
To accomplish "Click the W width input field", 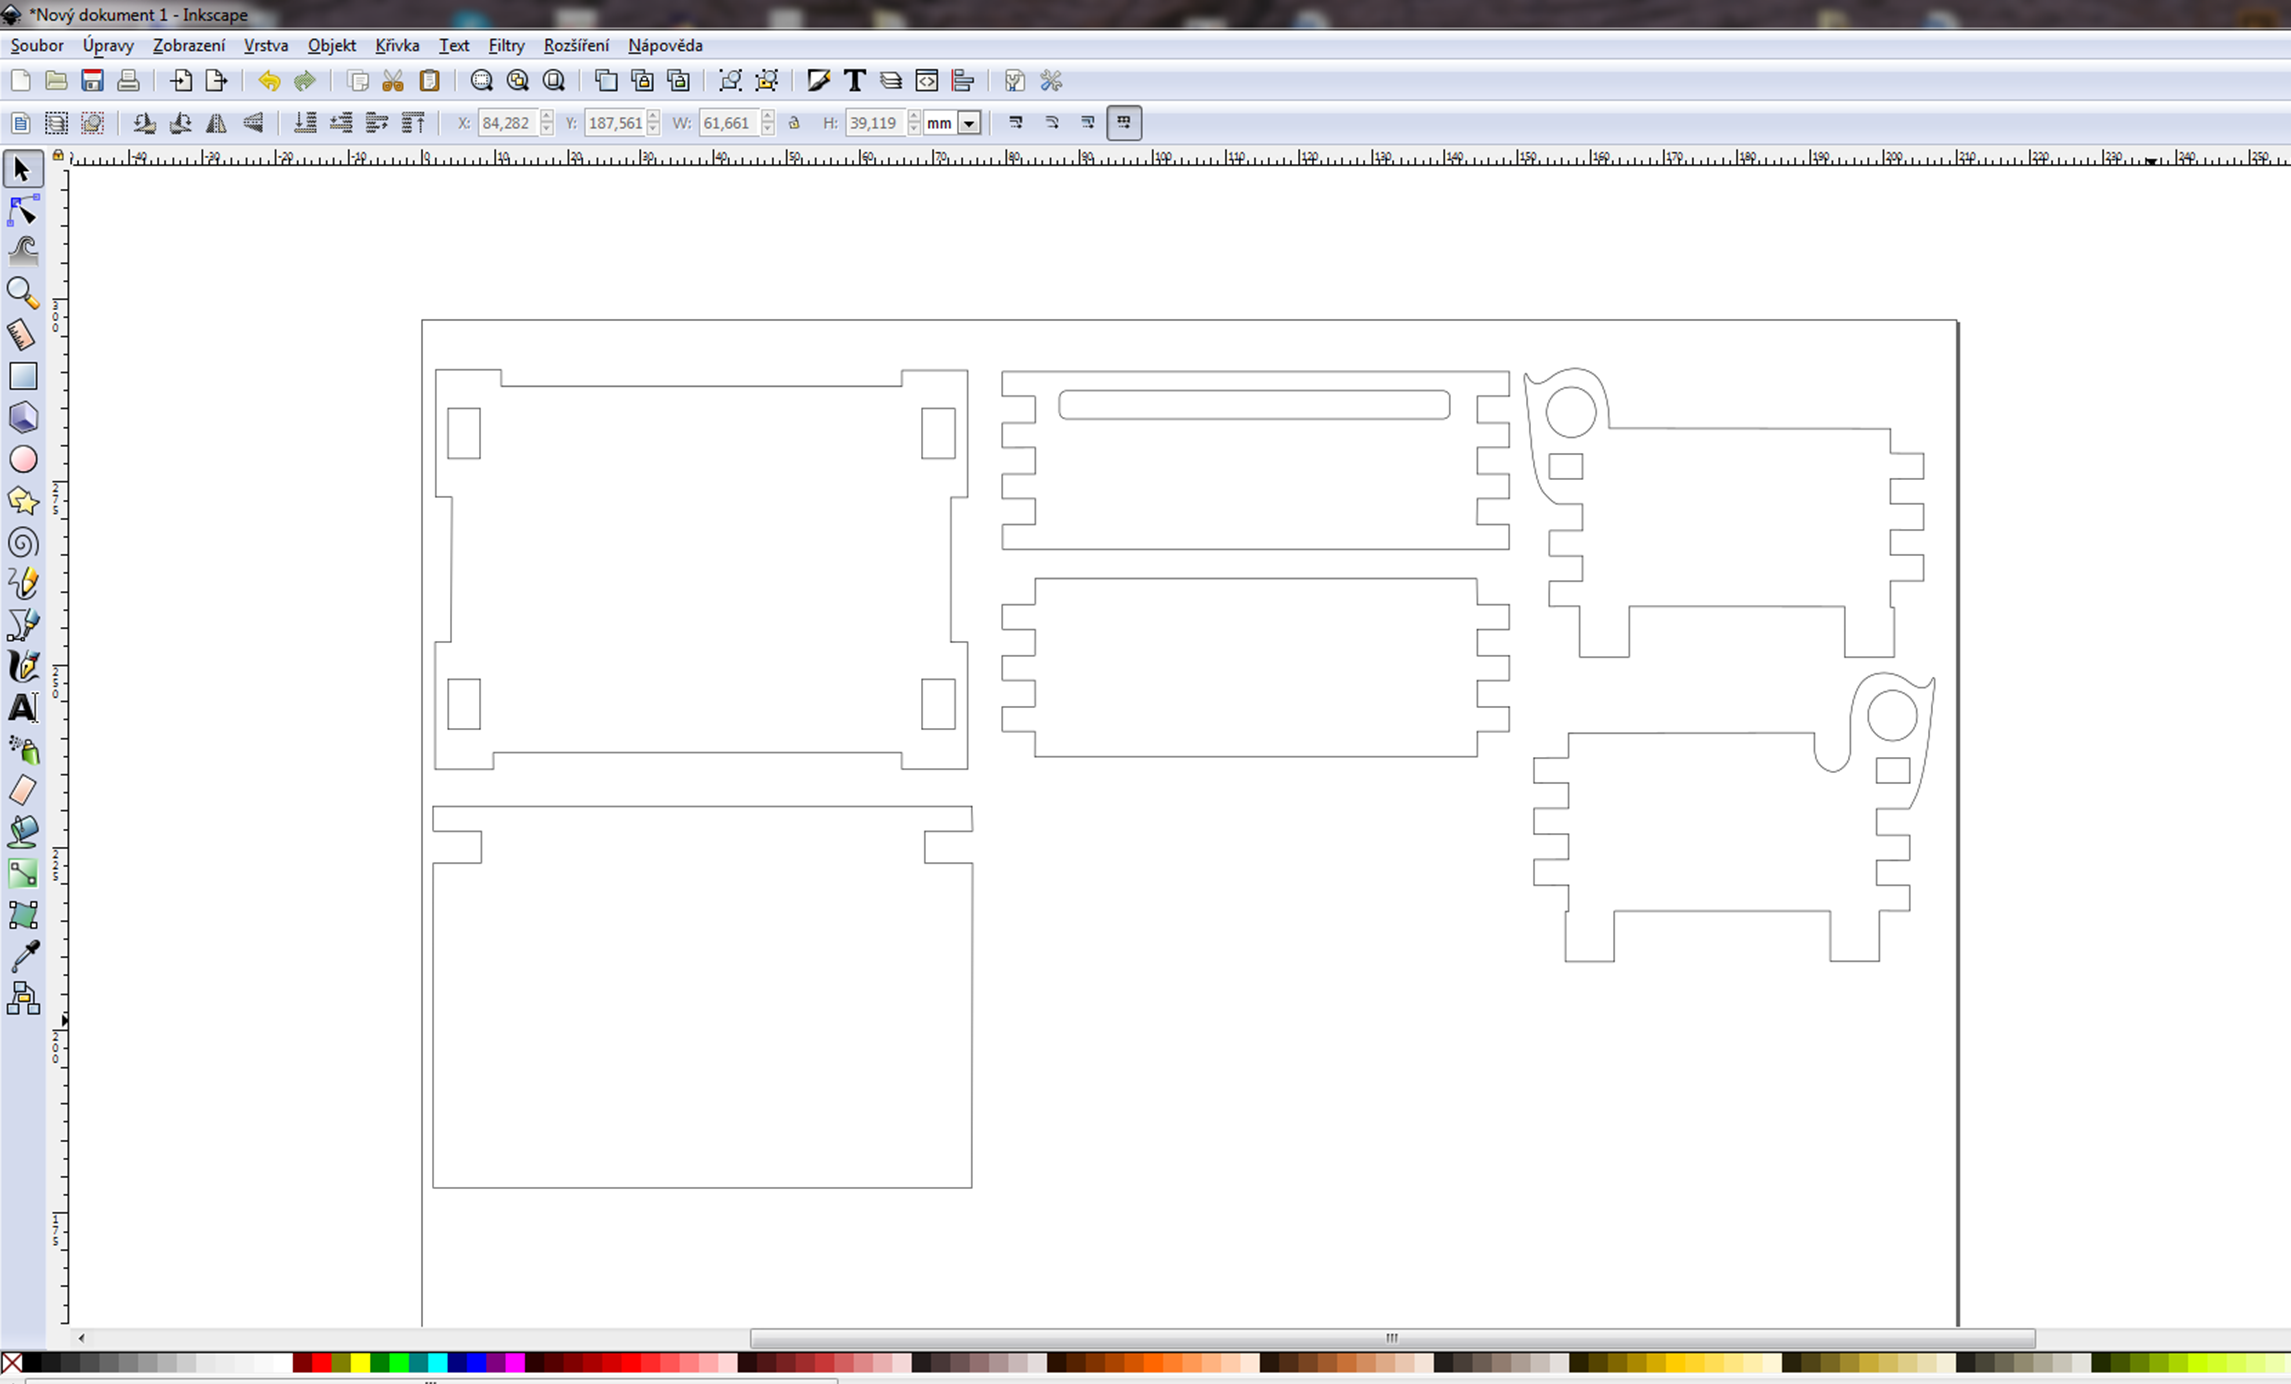I will pos(727,123).
